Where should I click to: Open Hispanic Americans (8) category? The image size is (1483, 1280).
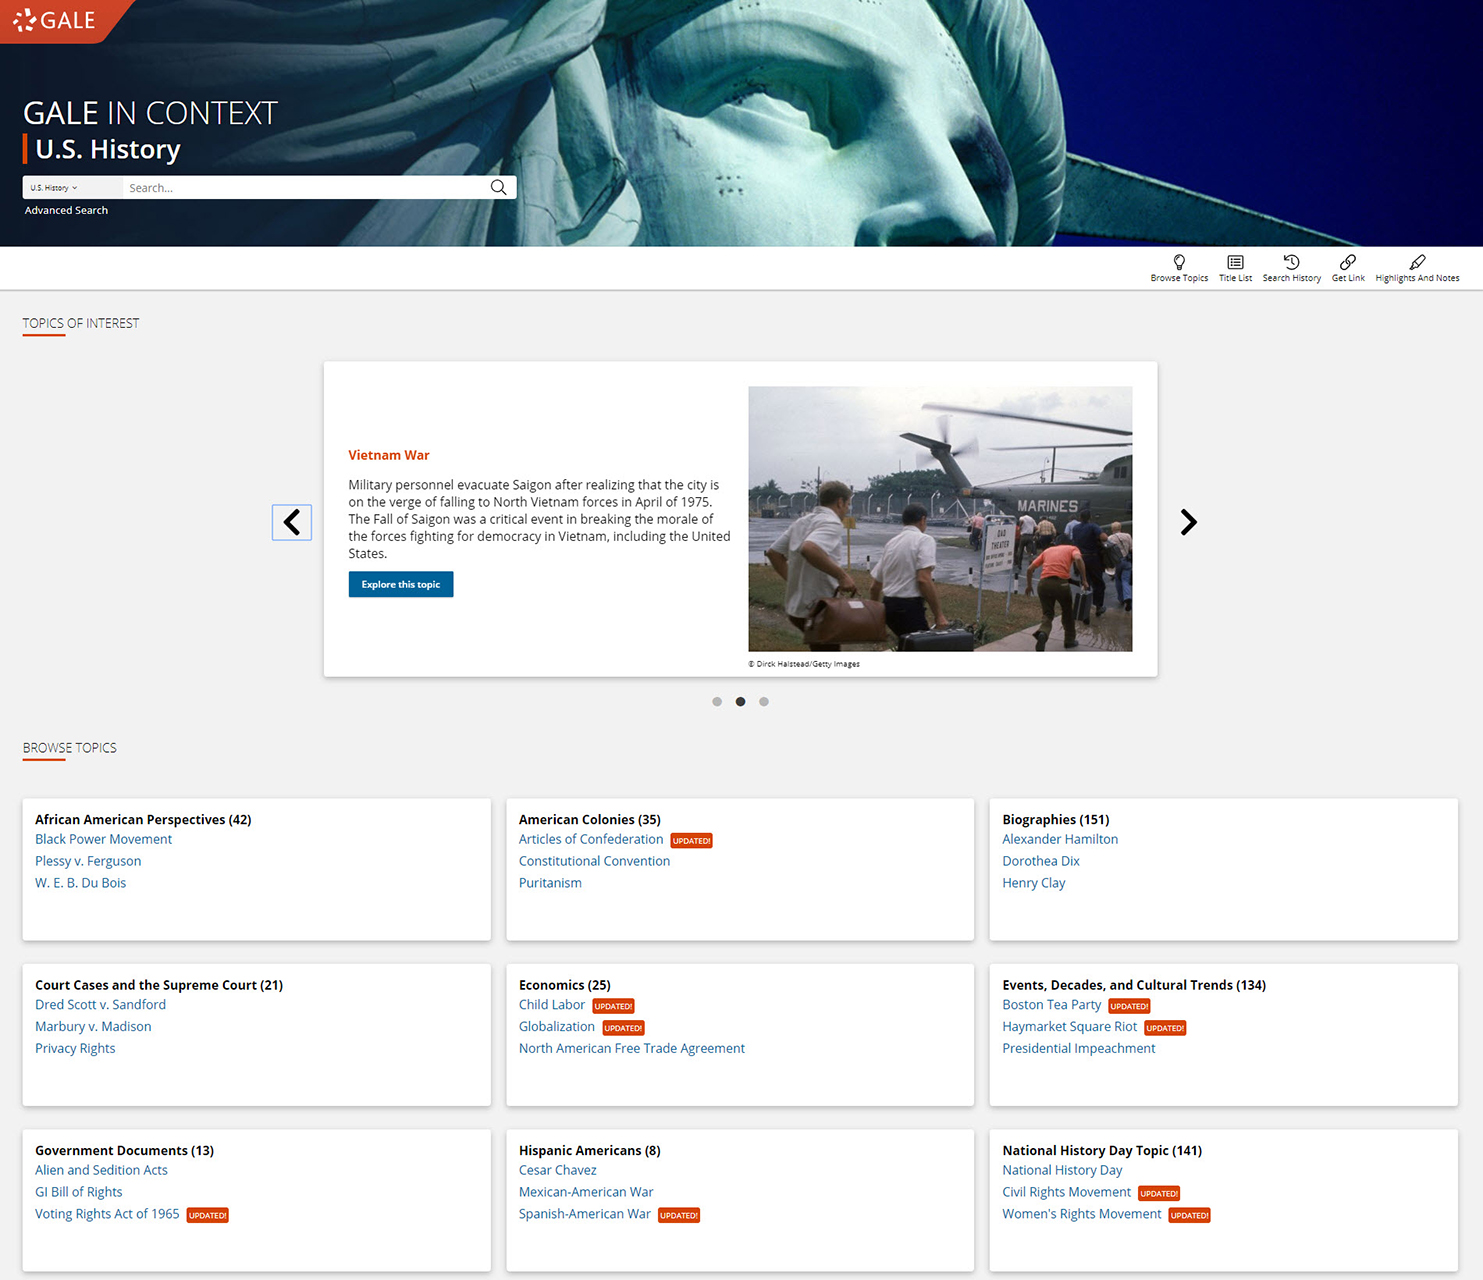pos(590,1151)
